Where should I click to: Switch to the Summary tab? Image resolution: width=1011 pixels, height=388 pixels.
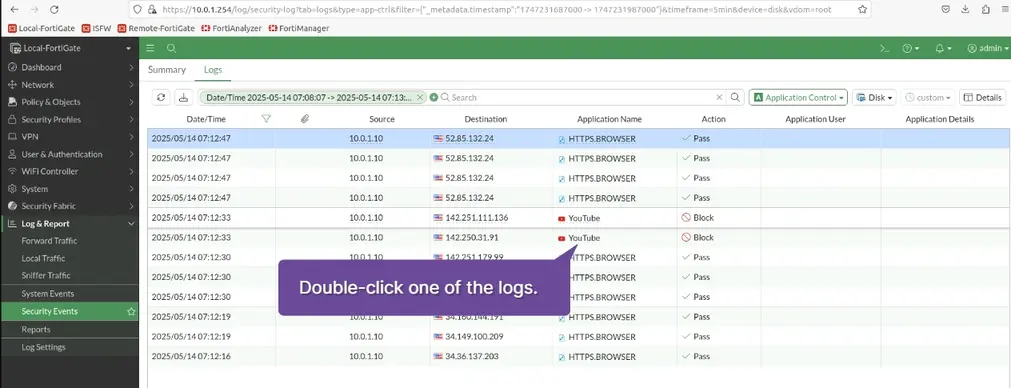coord(166,70)
